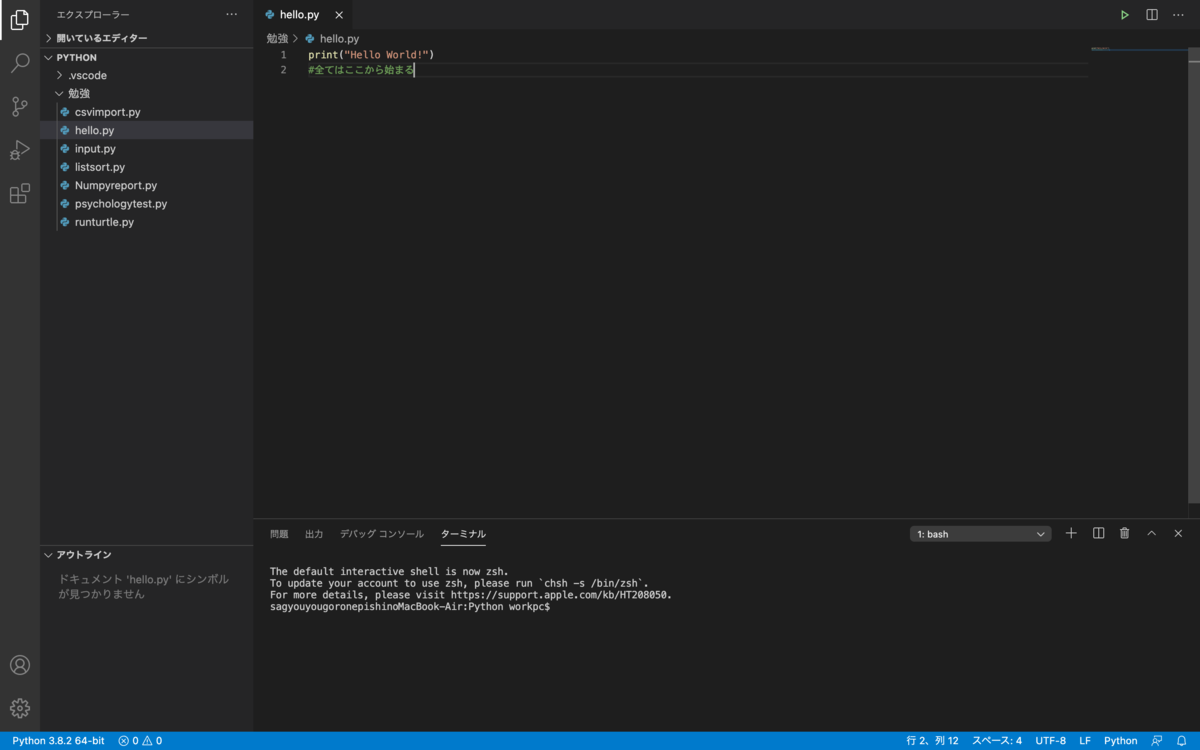This screenshot has width=1200, height=750.
Task: Open Explorer views and more actions ellipsis
Action: (232, 15)
